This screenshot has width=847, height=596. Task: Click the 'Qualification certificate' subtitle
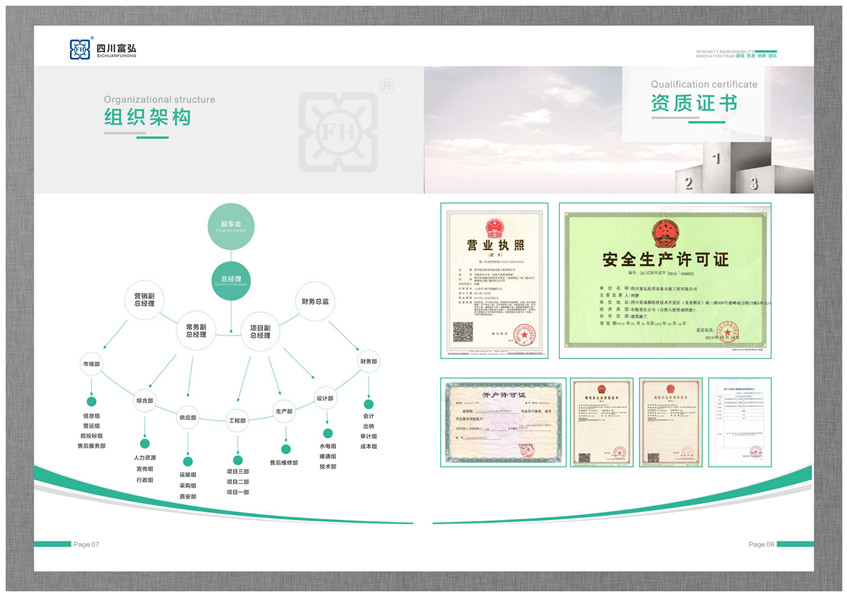point(704,84)
